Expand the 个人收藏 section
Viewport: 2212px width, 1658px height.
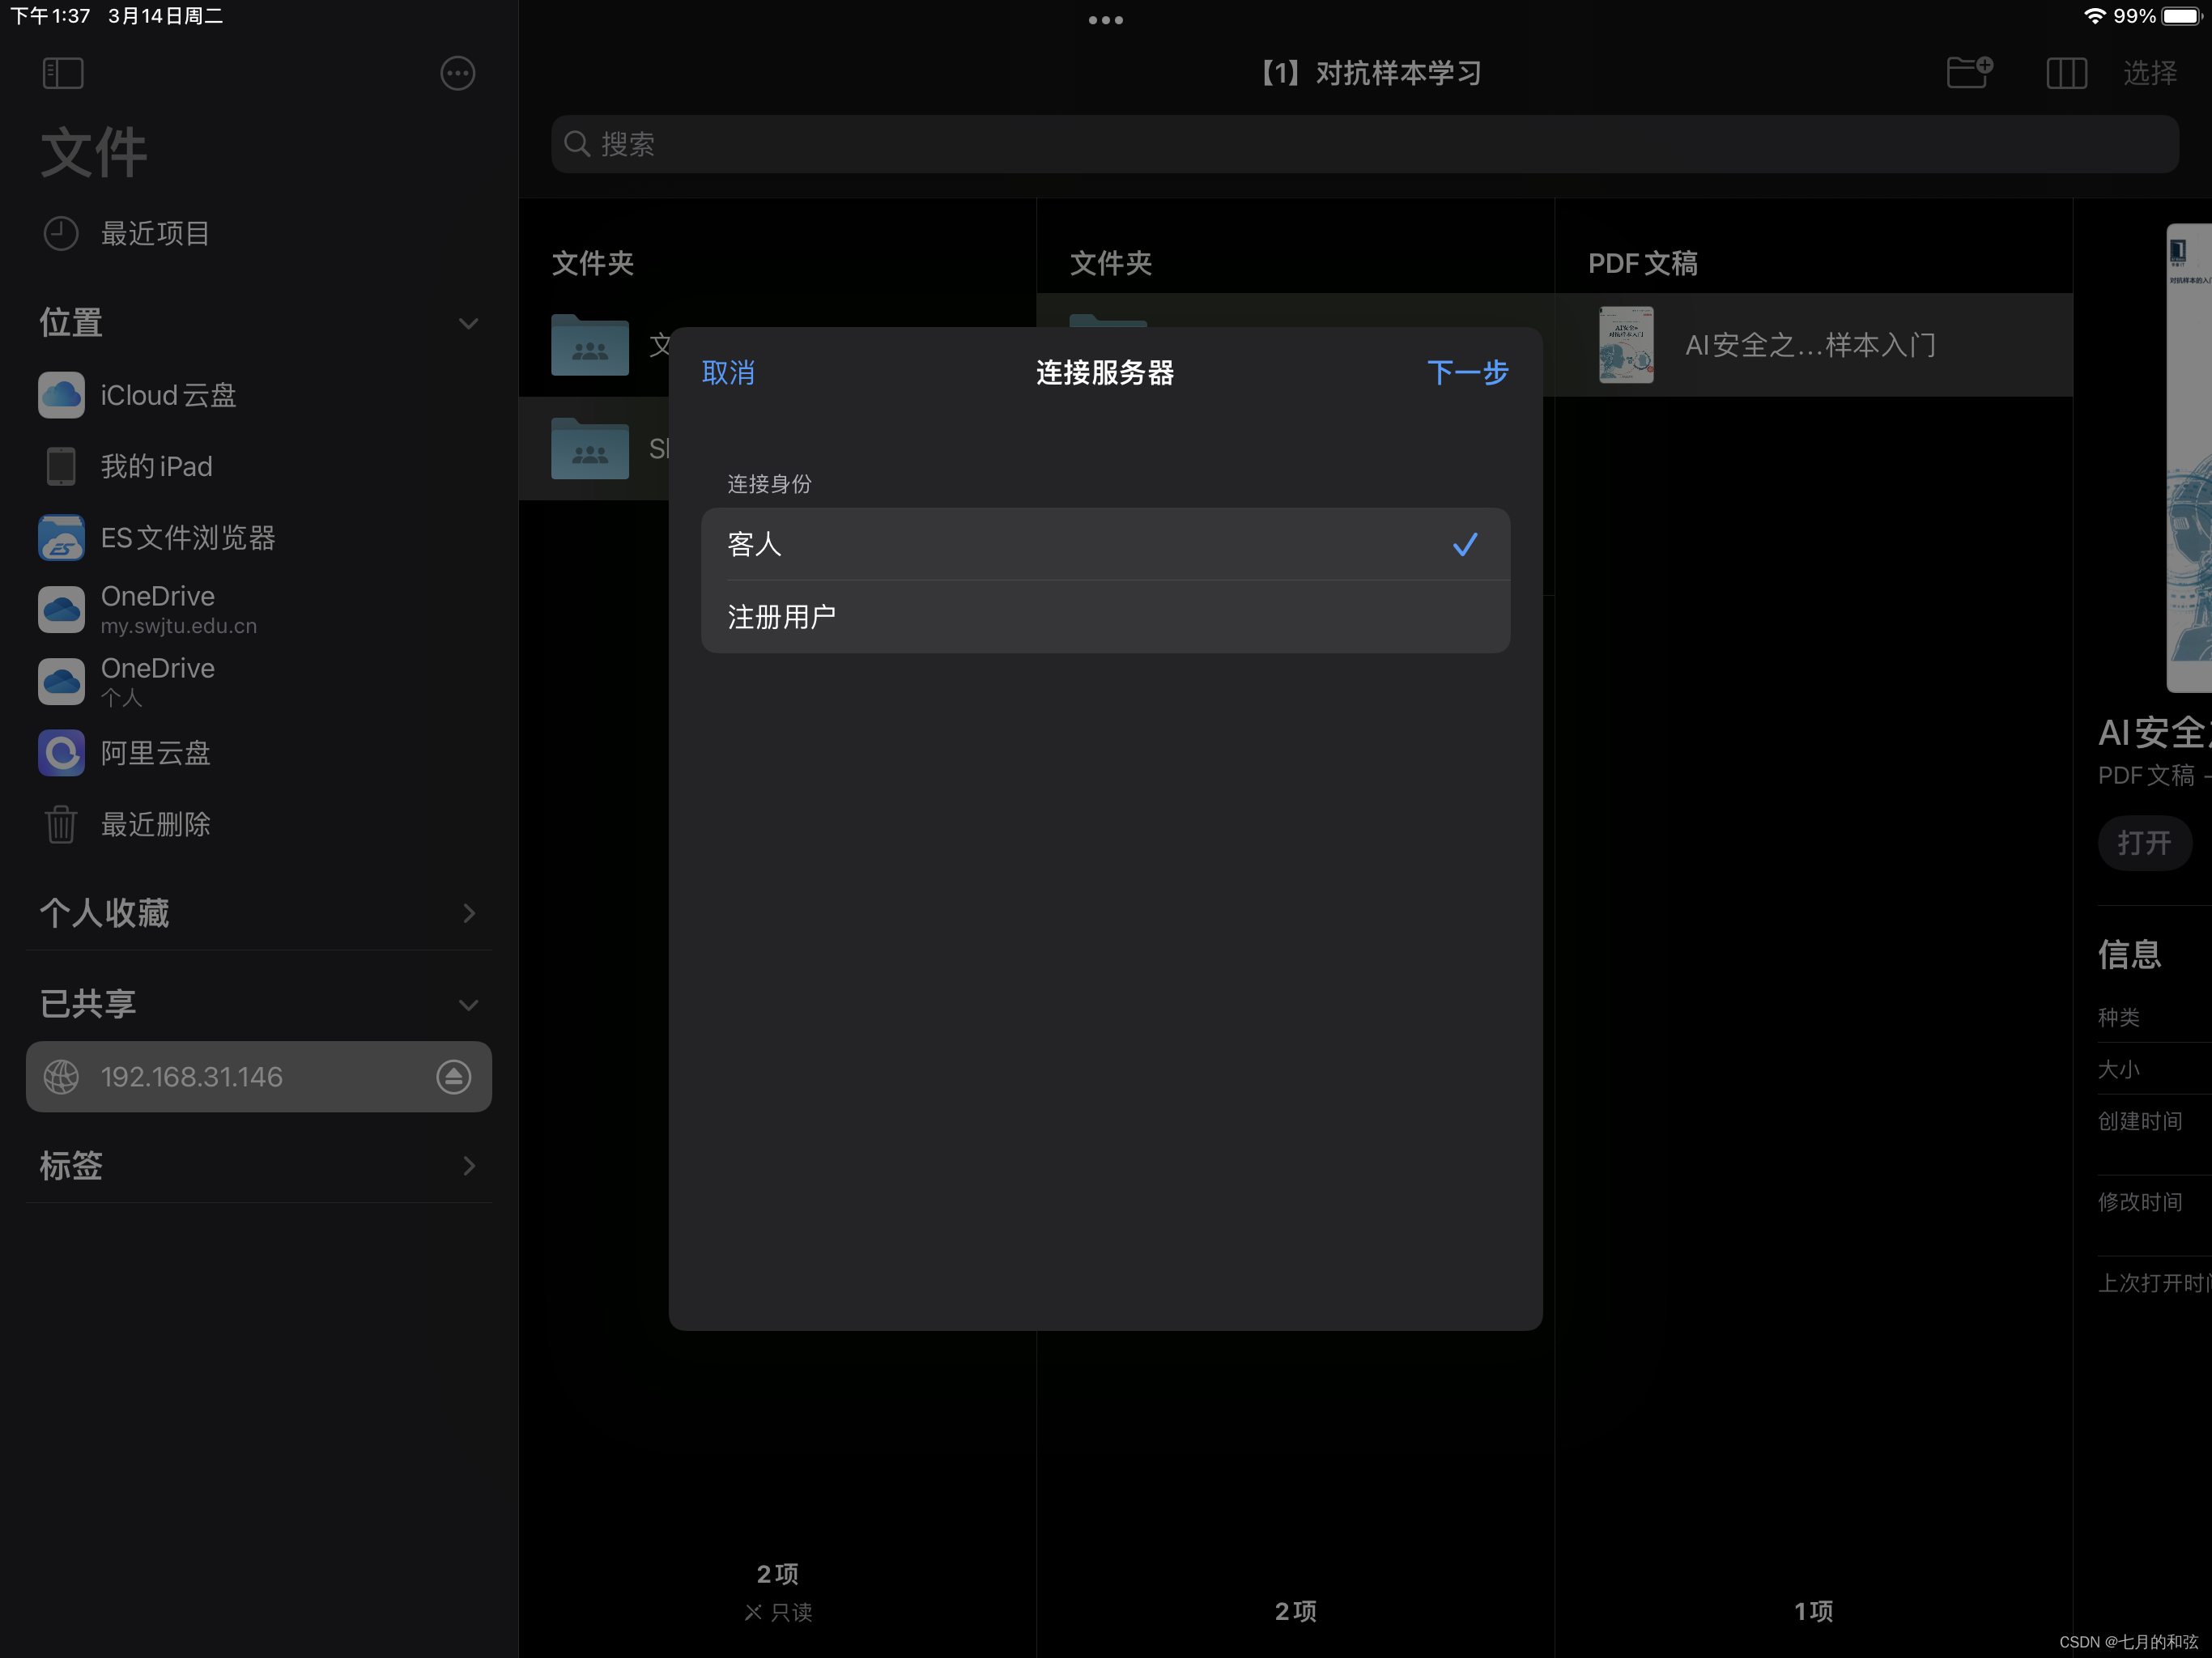point(468,913)
